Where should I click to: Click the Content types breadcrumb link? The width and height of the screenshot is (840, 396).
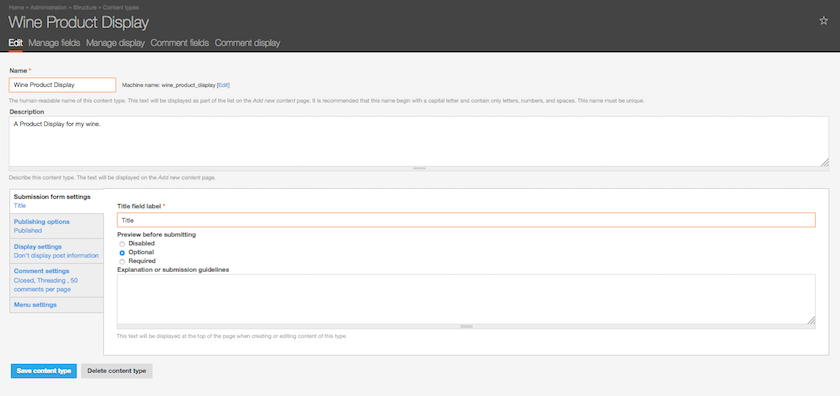(x=121, y=8)
